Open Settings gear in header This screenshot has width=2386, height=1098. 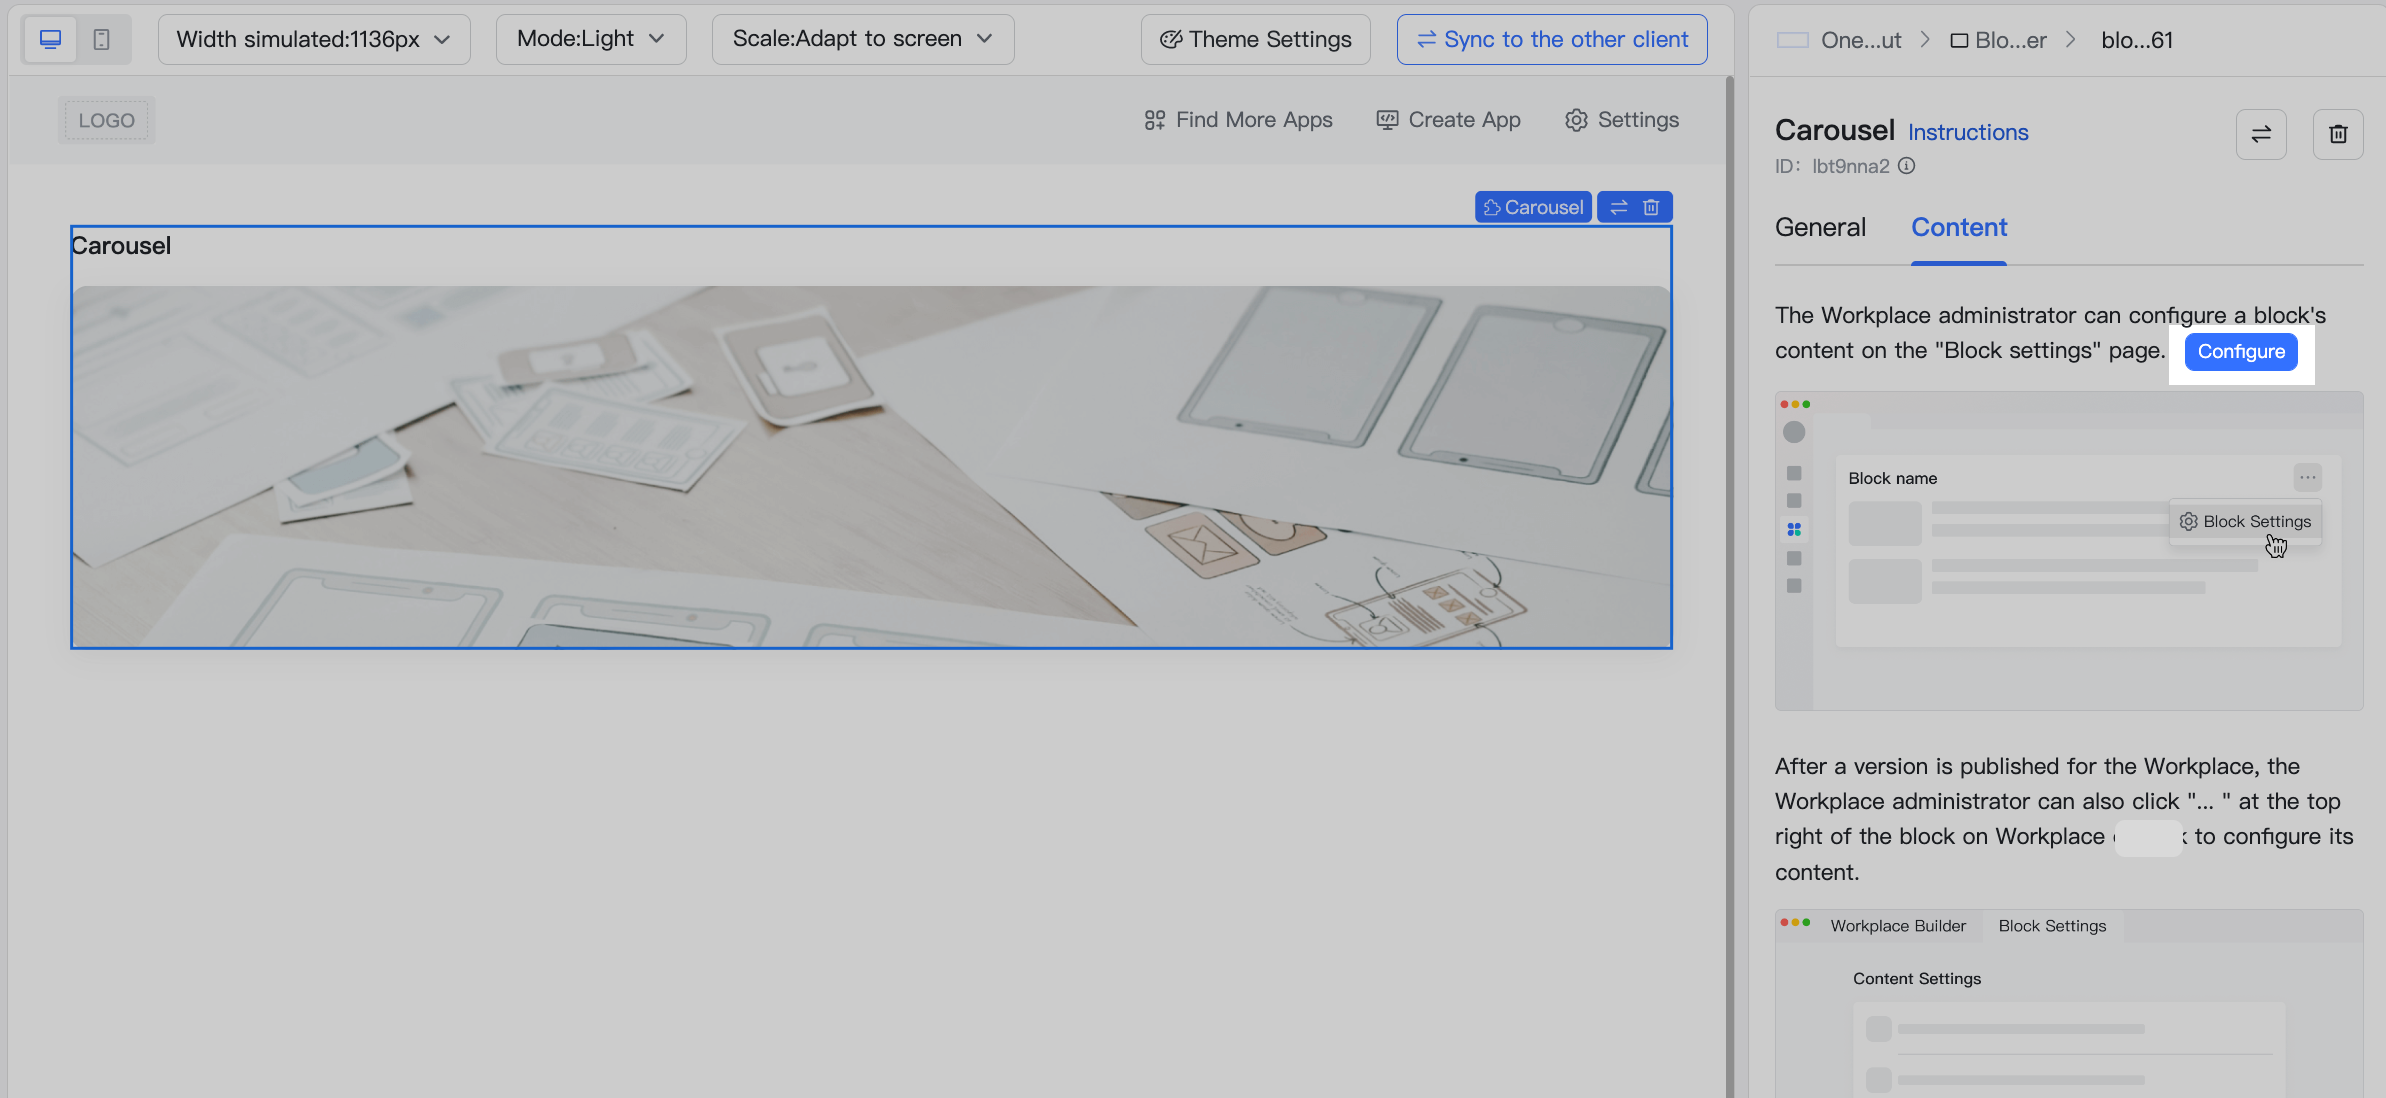[1576, 120]
